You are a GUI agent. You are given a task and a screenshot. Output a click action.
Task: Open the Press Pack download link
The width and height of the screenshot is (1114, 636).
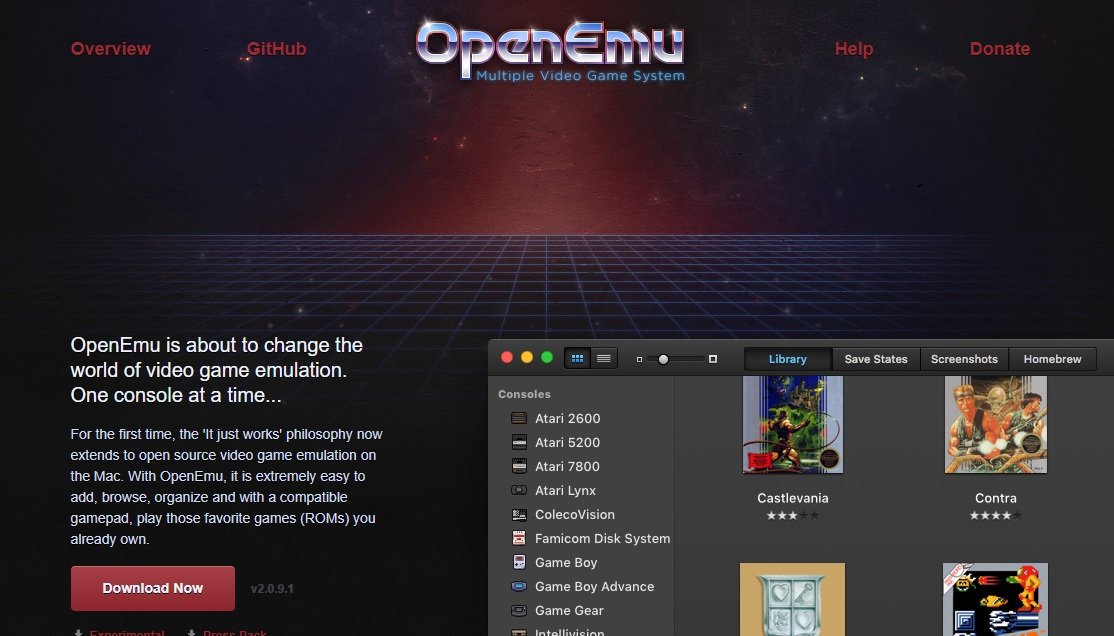click(234, 632)
